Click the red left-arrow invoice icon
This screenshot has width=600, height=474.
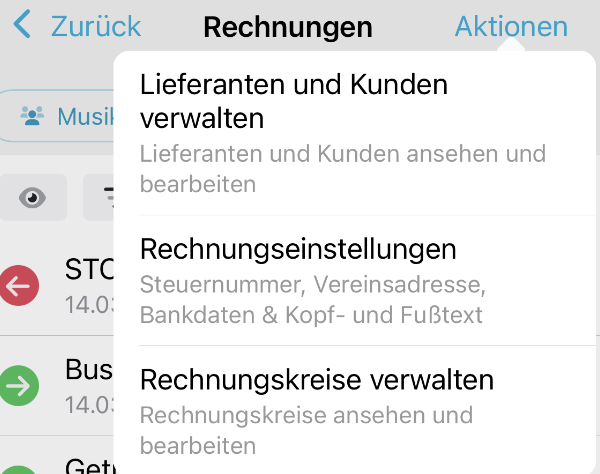(19, 285)
